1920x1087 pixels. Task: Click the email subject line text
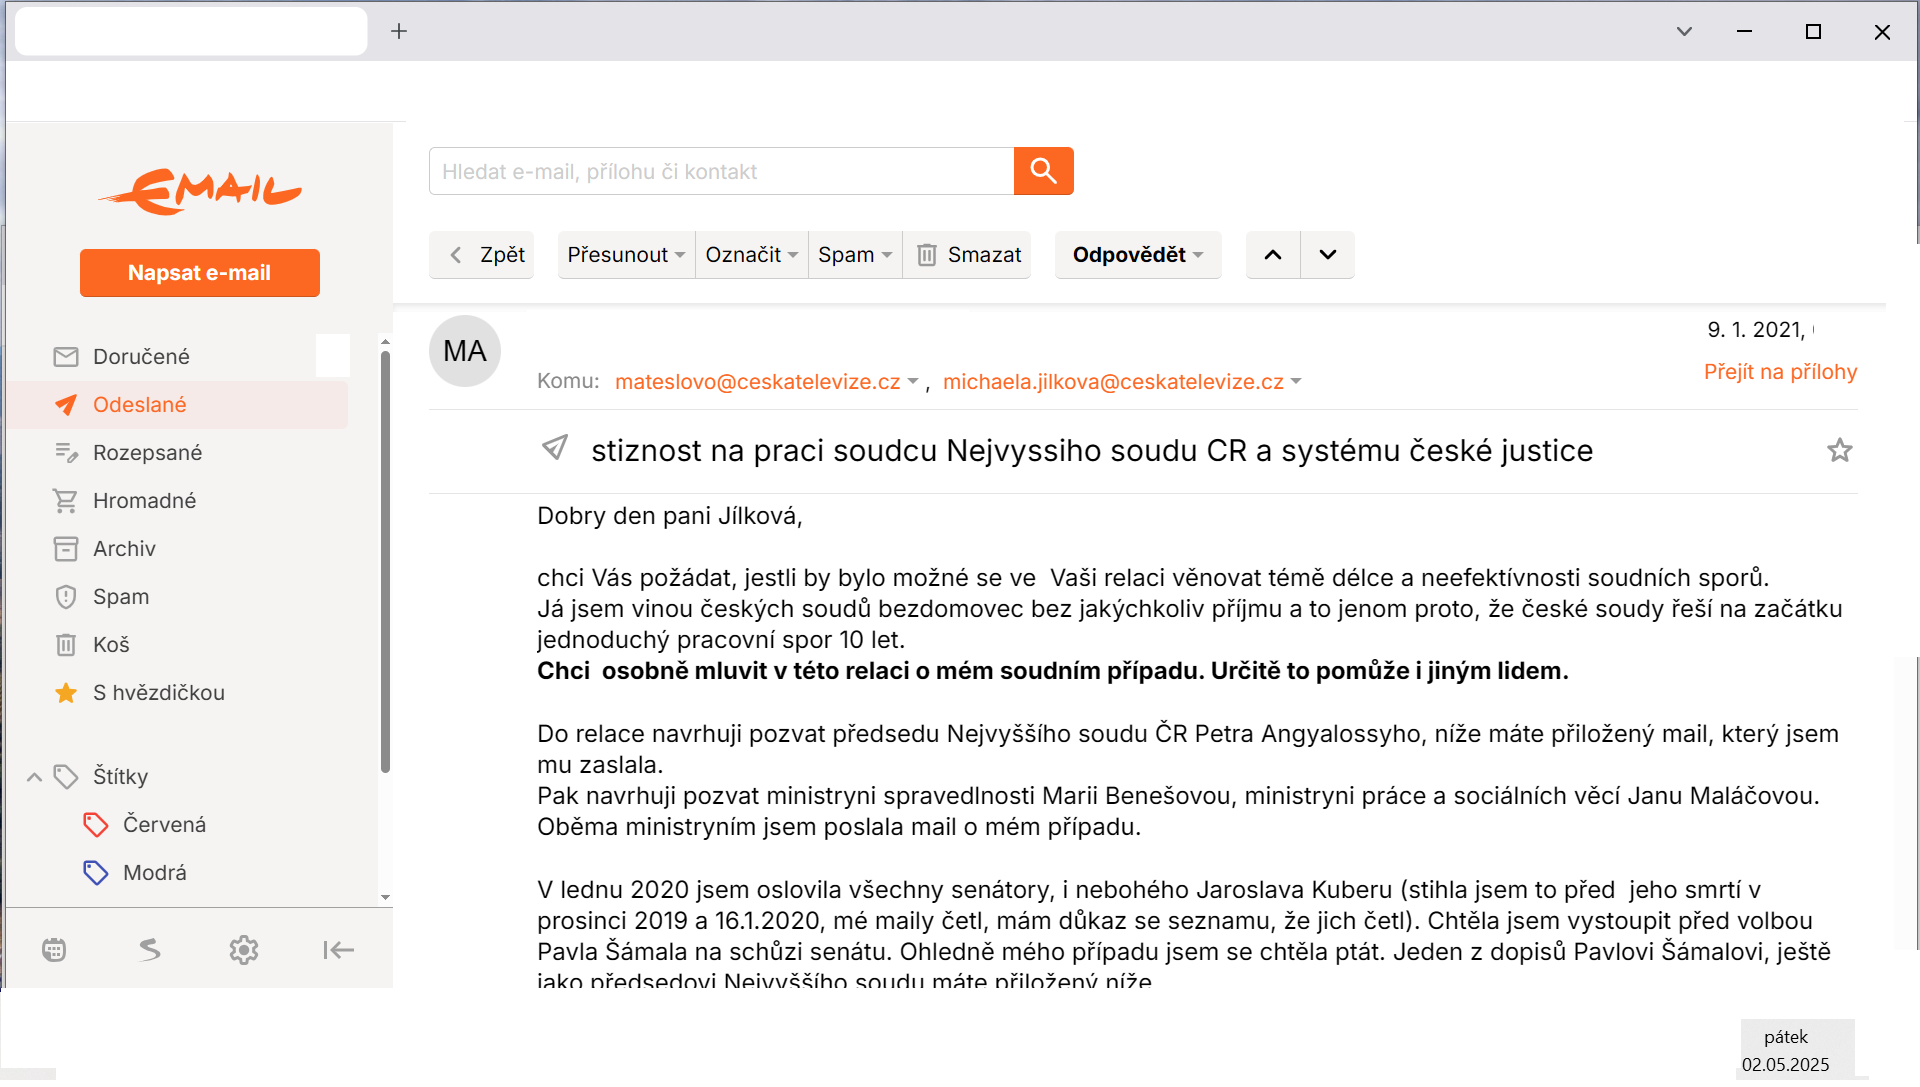pyautogui.click(x=1092, y=451)
